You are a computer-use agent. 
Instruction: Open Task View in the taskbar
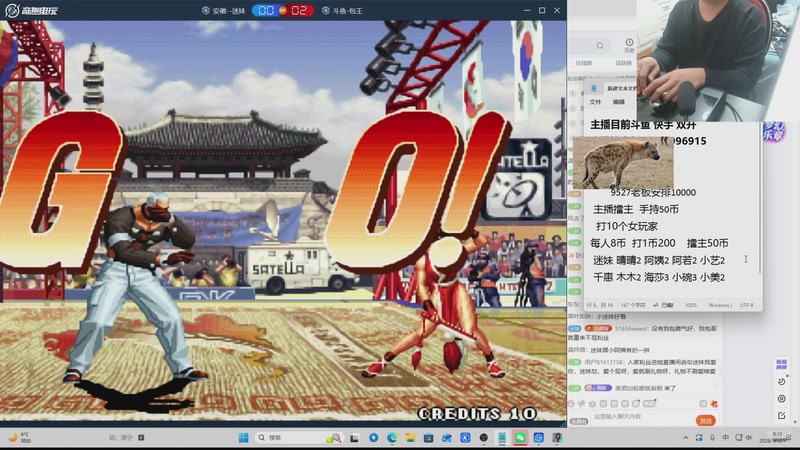[x=354, y=438]
